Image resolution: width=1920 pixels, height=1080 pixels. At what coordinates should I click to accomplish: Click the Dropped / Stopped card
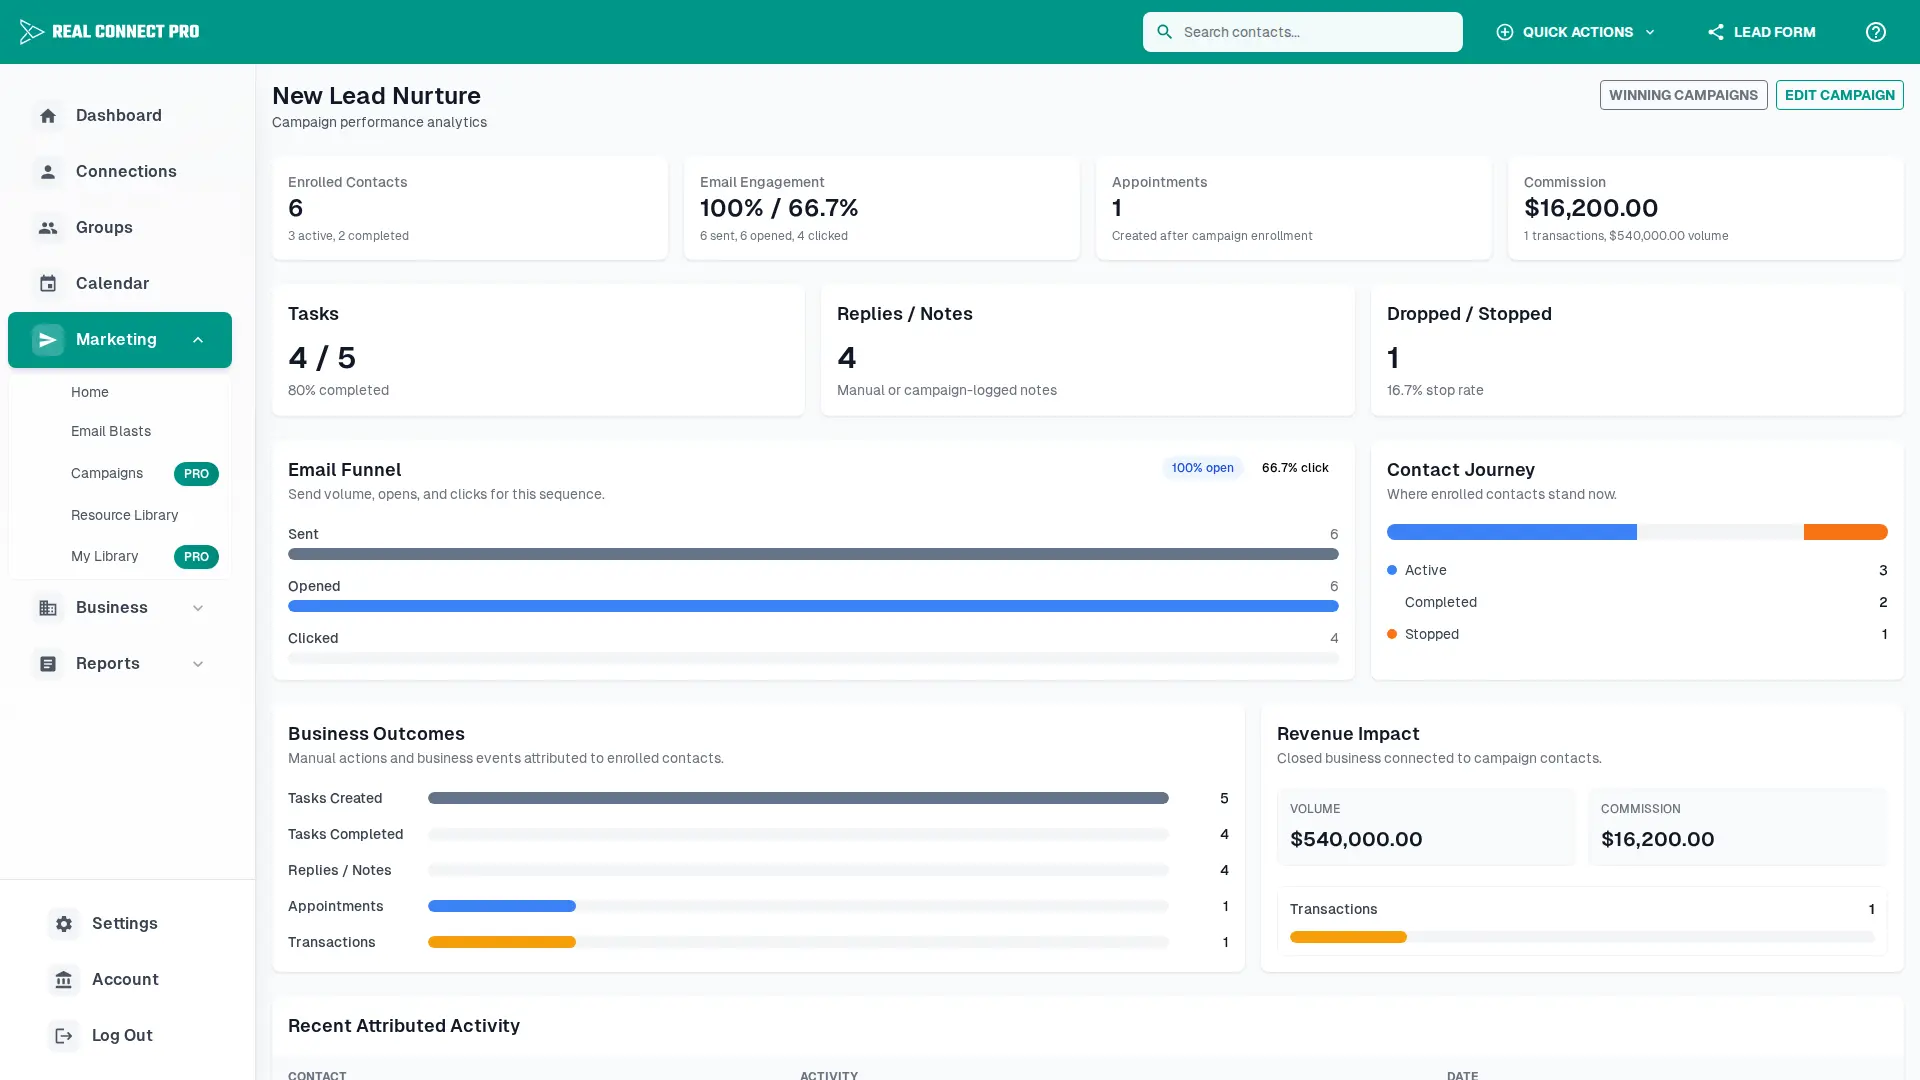[x=1637, y=350]
